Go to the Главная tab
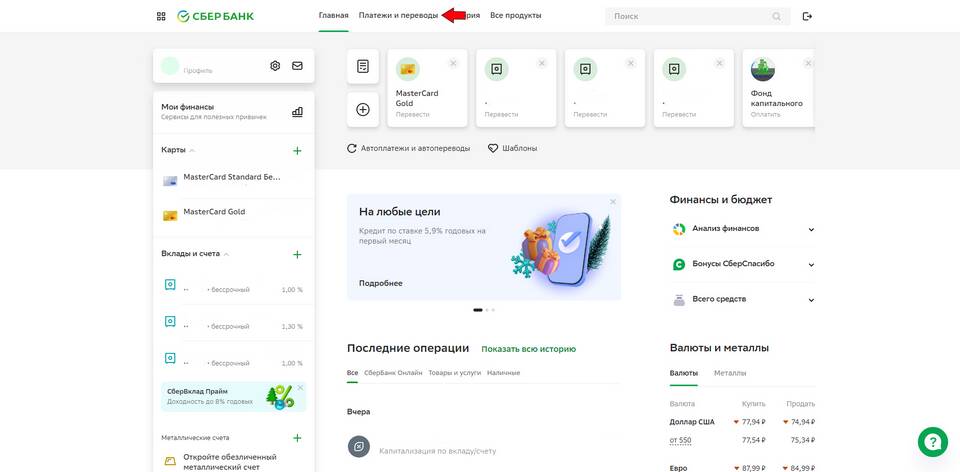 (x=334, y=15)
